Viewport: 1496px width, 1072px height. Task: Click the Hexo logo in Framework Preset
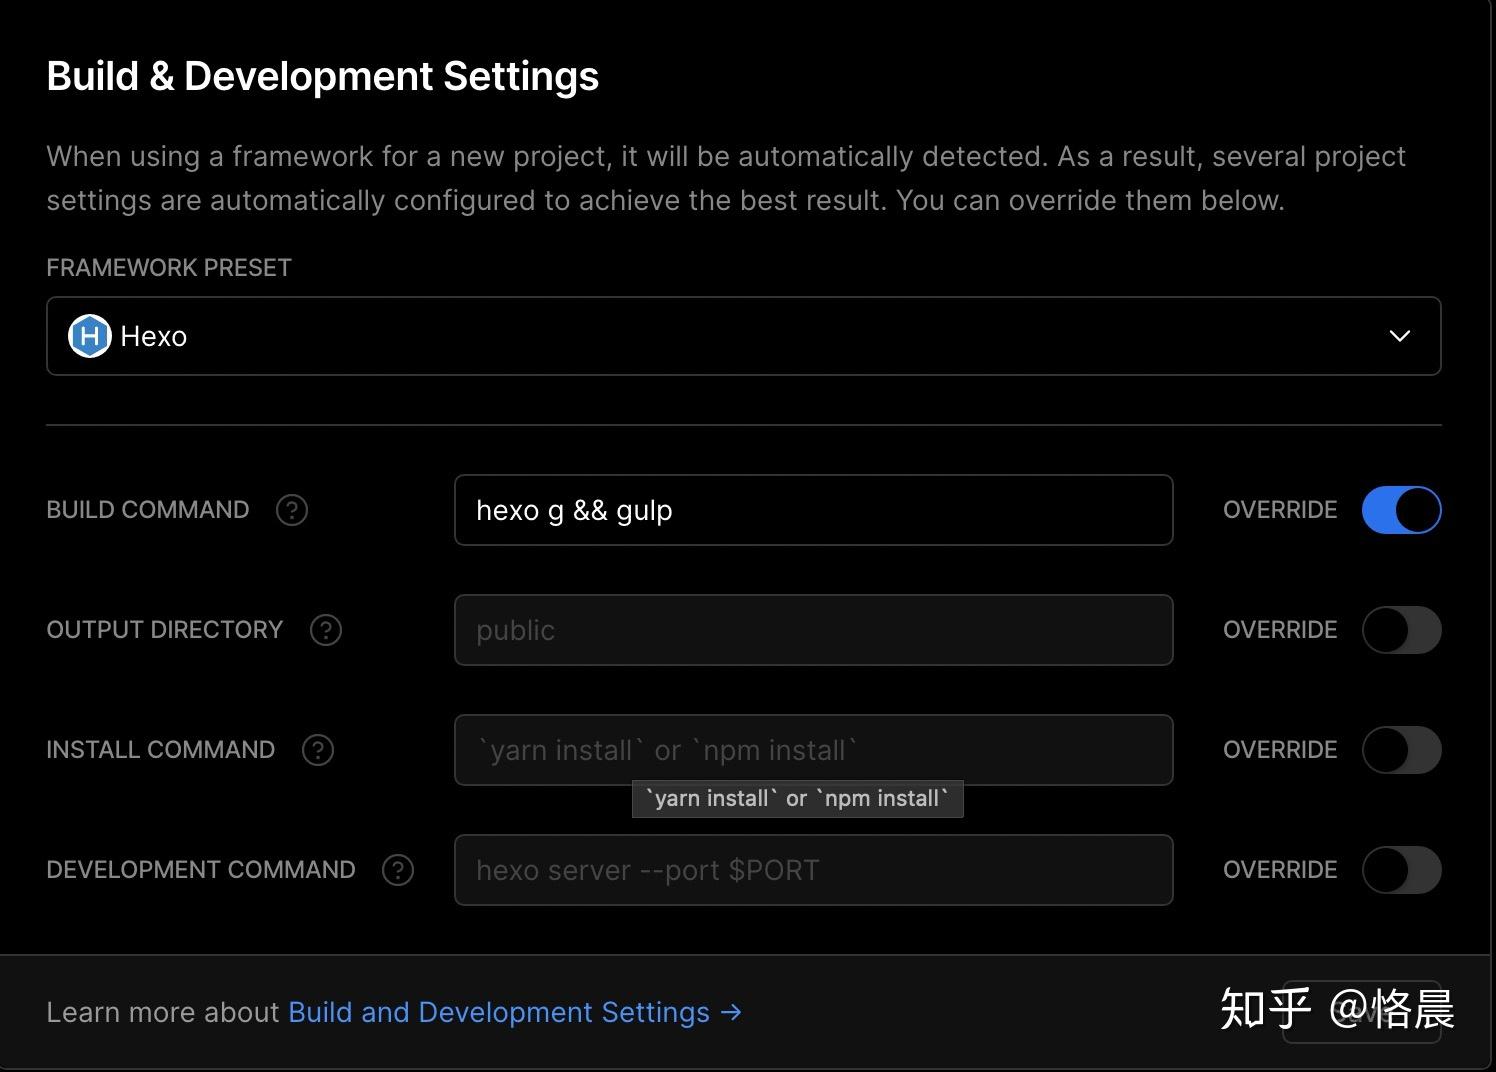point(89,336)
